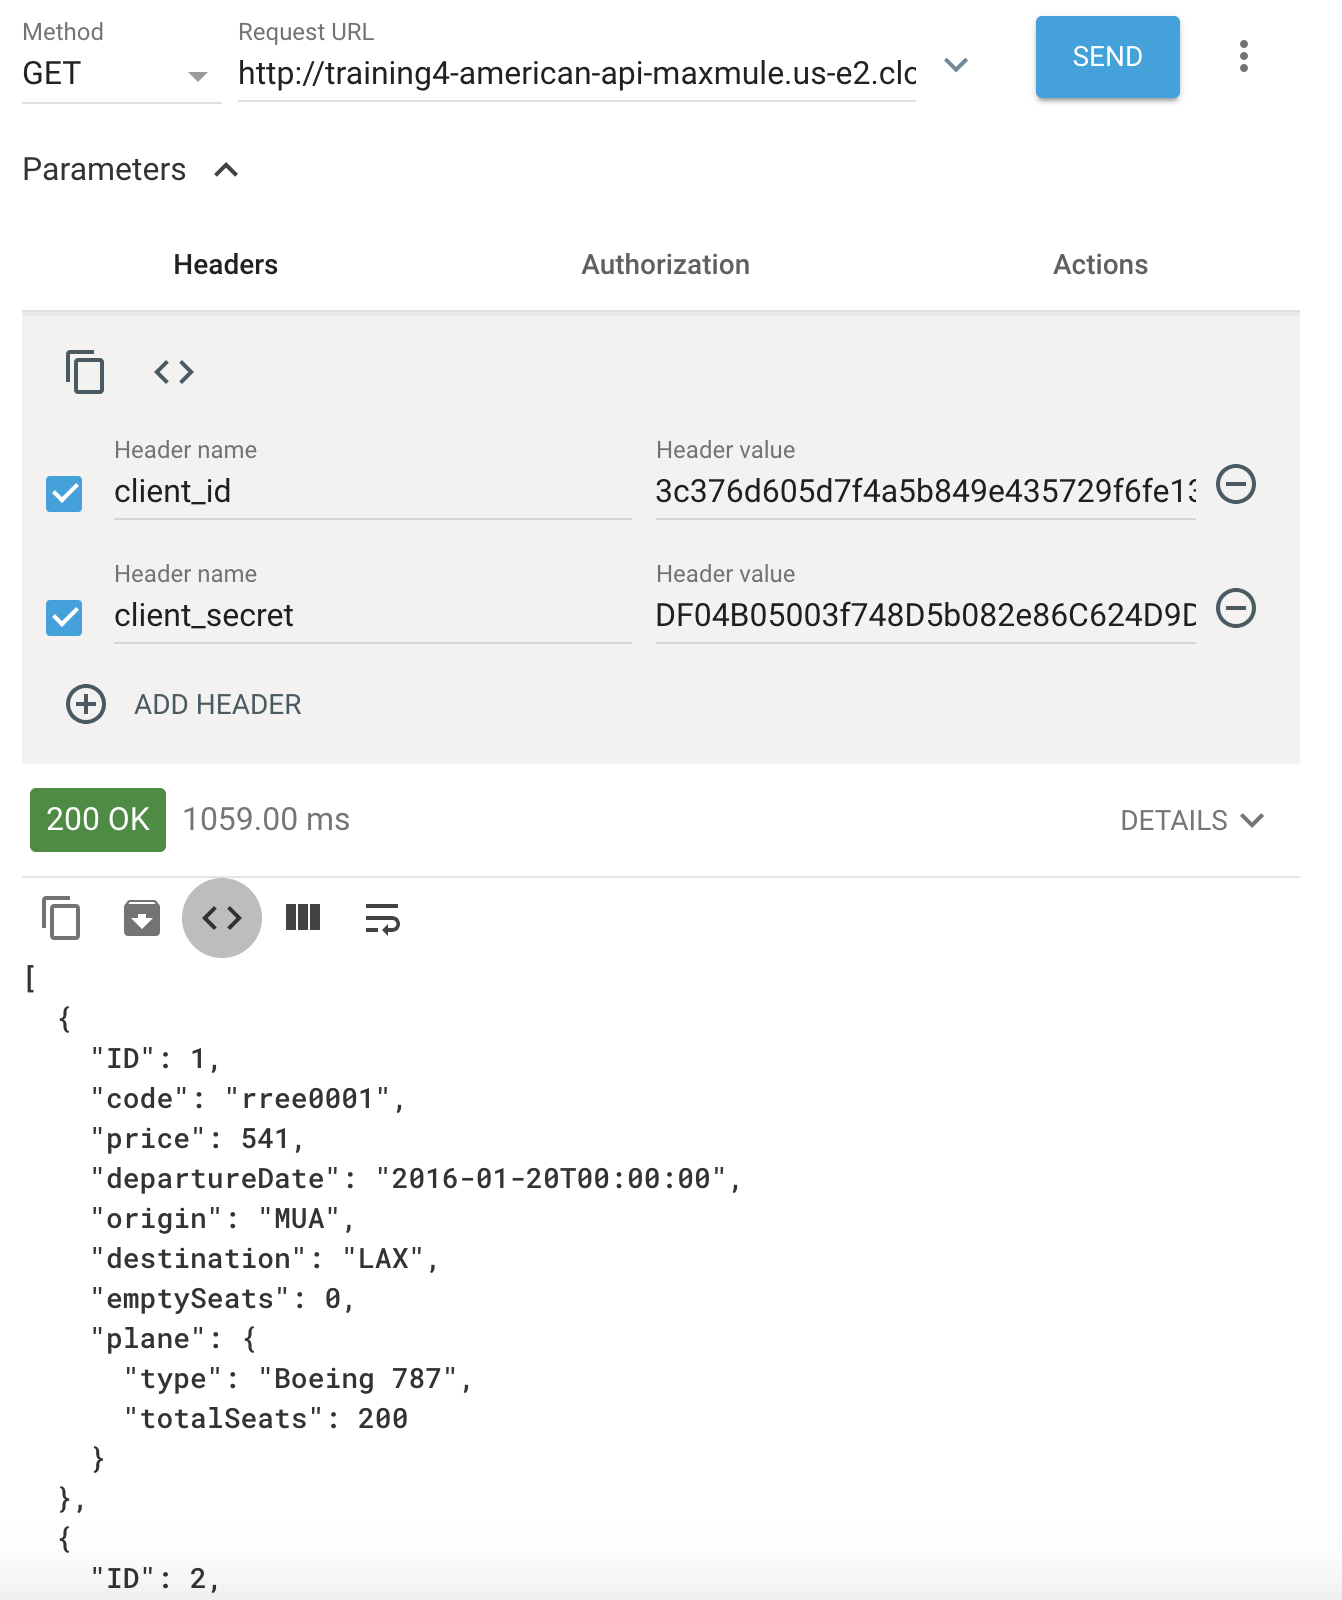Remove the client_secret header

pyautogui.click(x=1236, y=608)
